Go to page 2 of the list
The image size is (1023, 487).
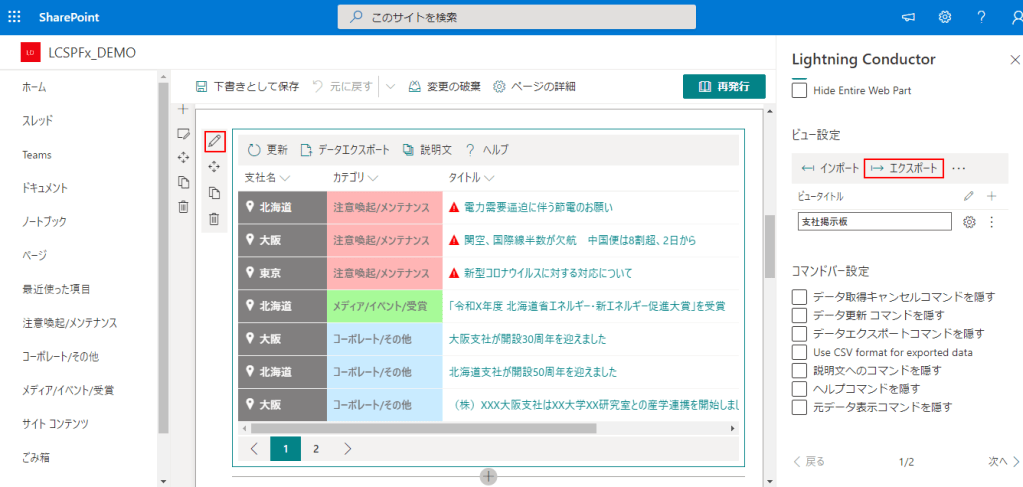316,449
